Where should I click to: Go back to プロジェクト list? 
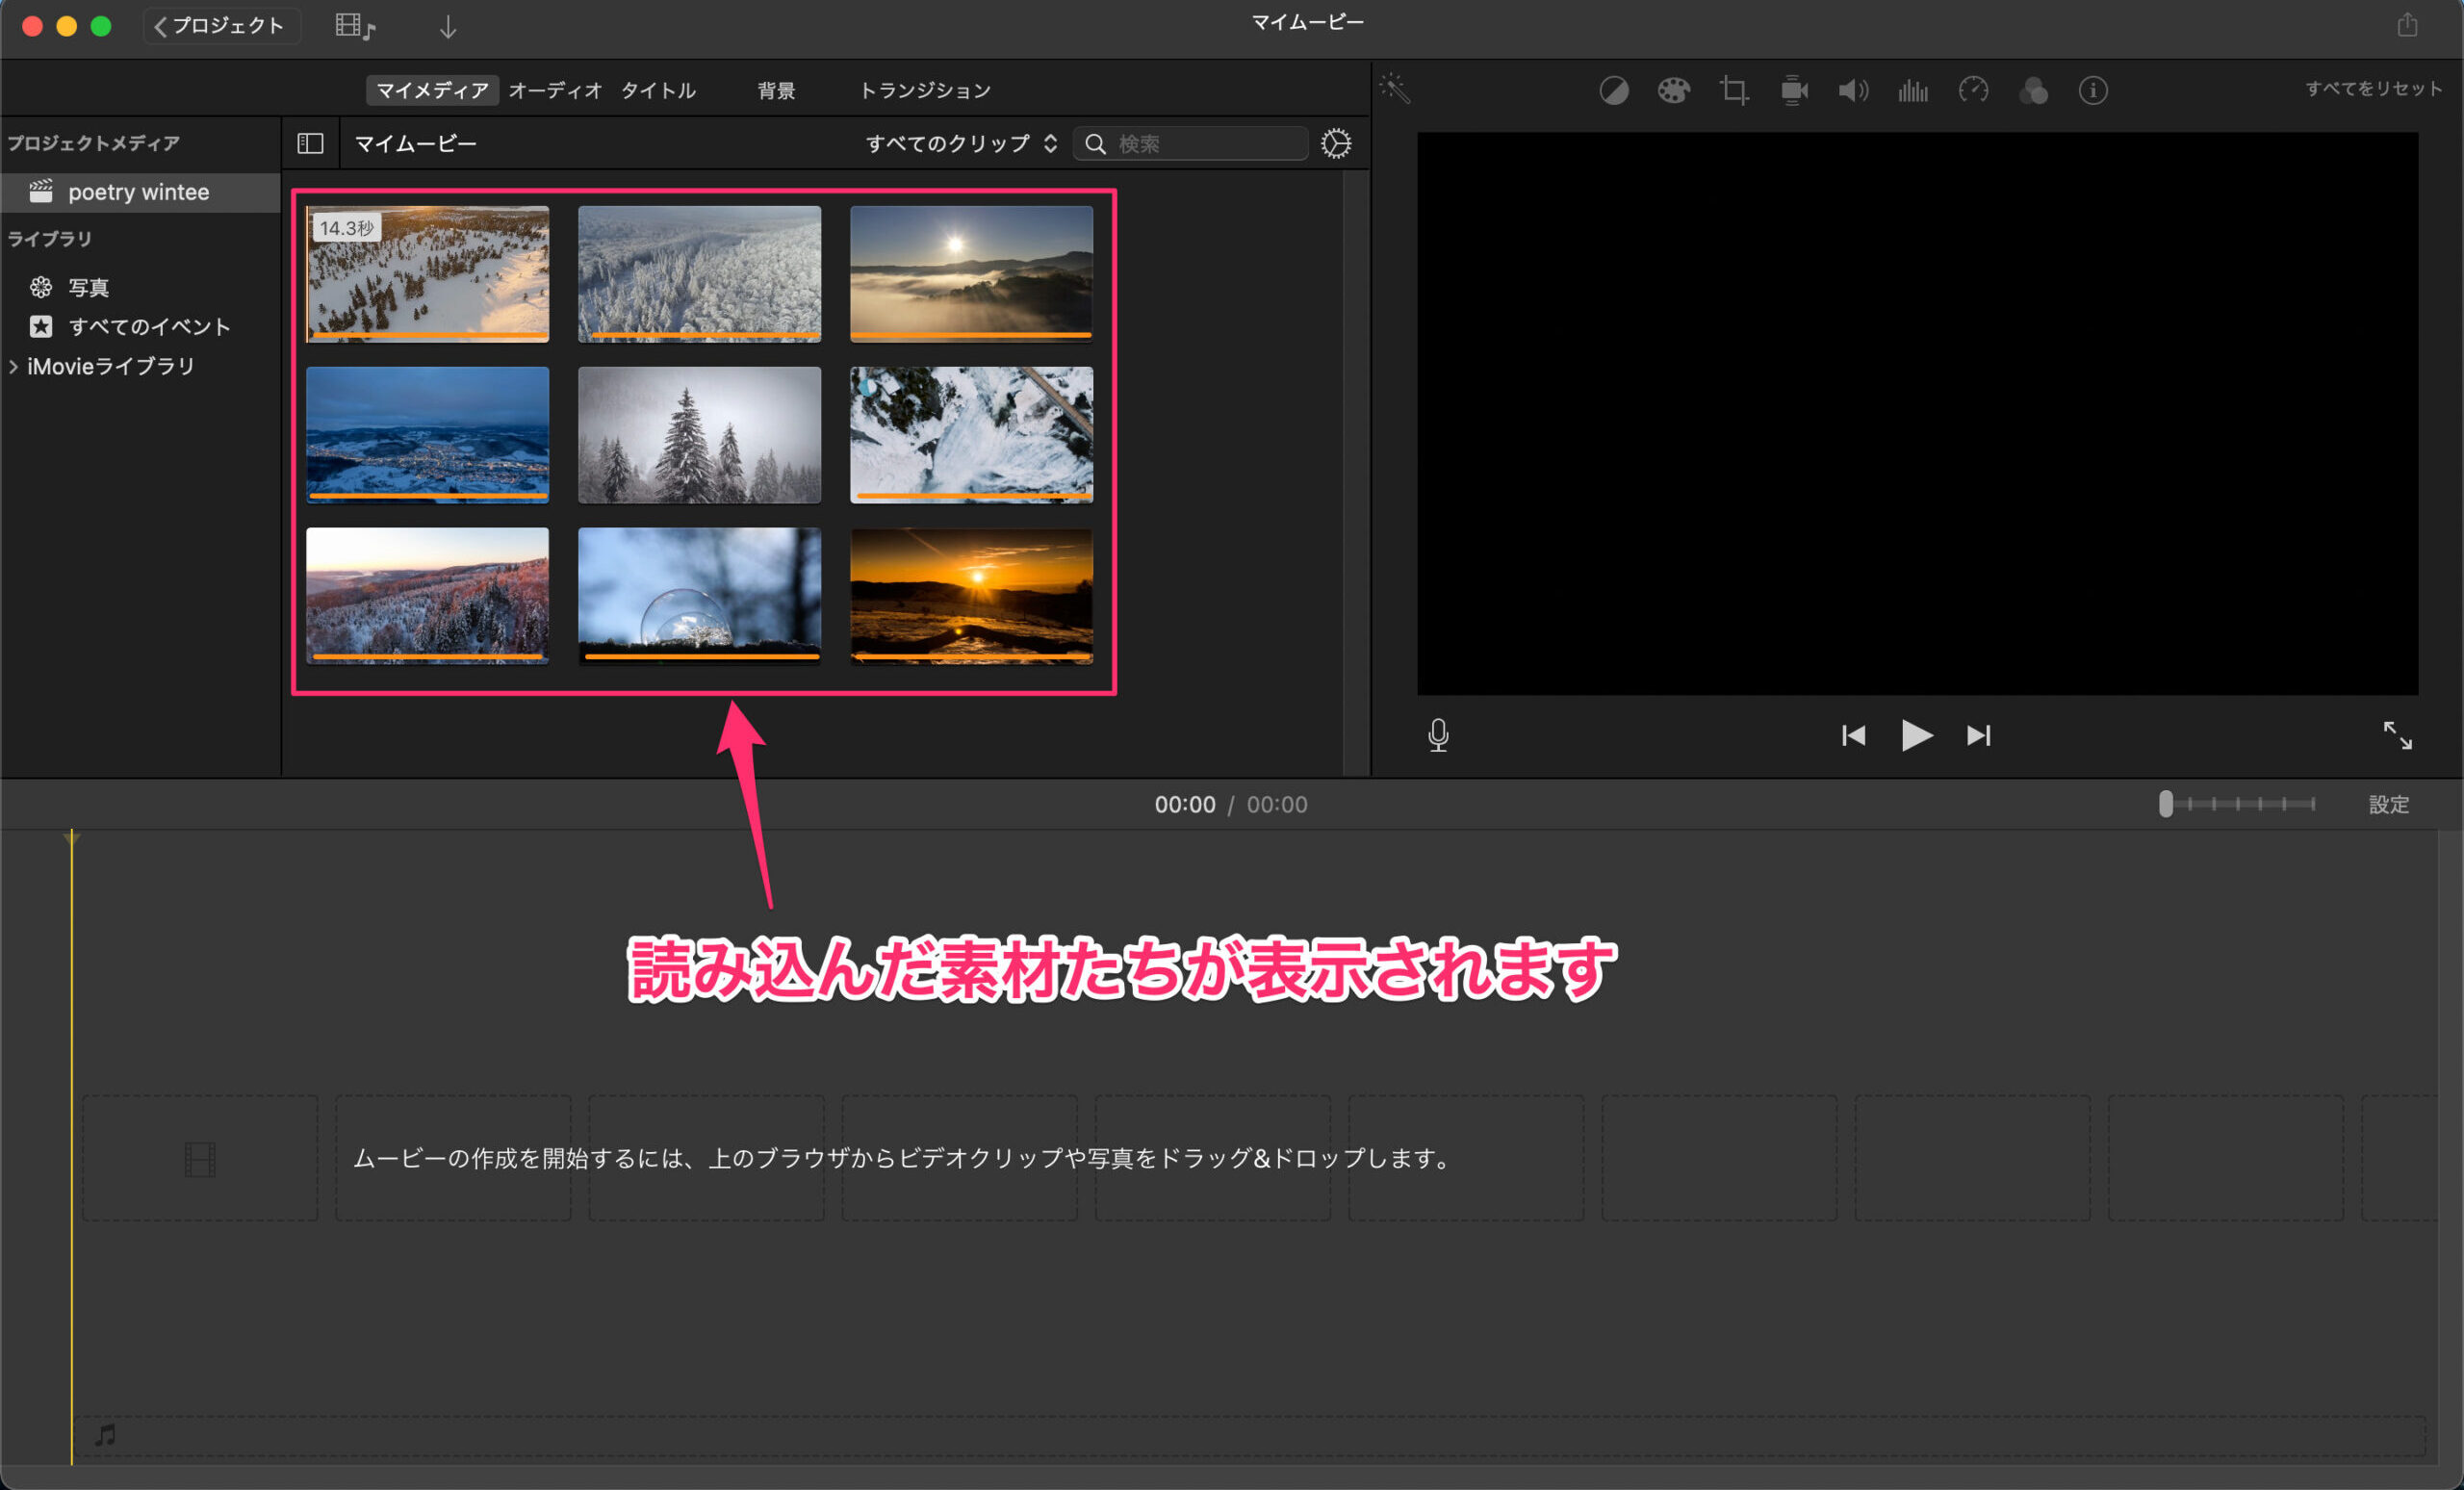[x=220, y=26]
